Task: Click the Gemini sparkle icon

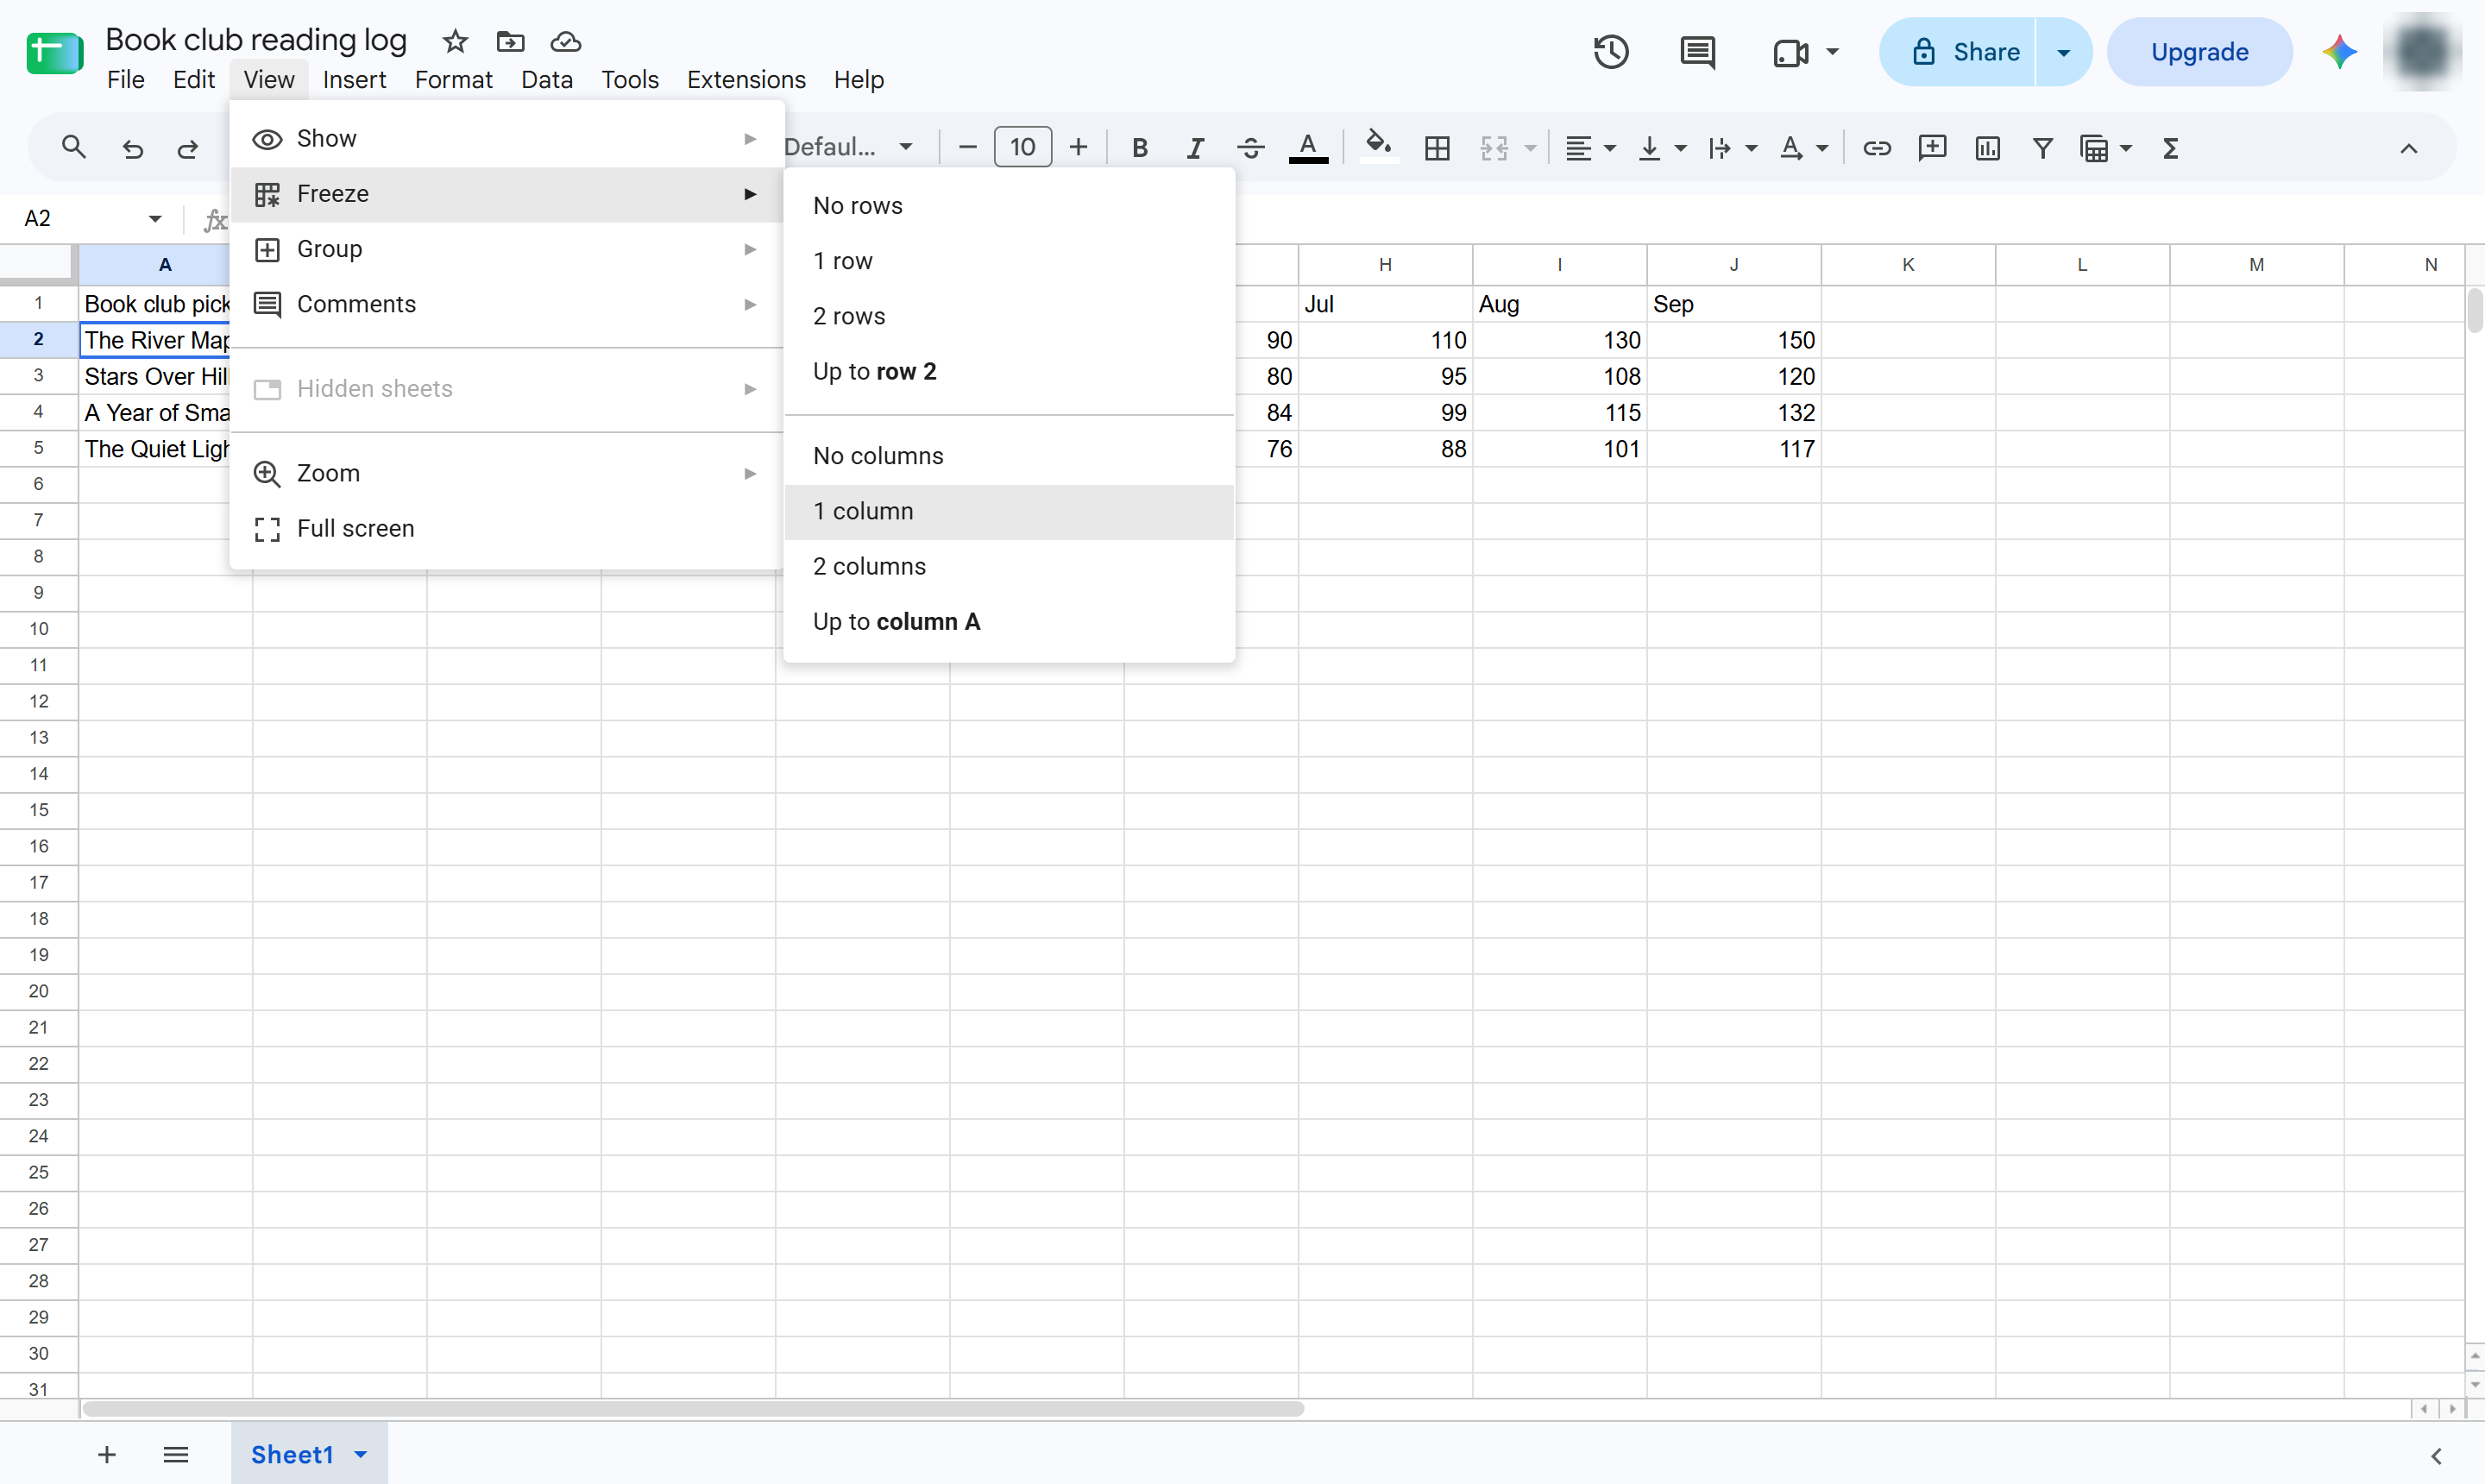Action: 2339,52
